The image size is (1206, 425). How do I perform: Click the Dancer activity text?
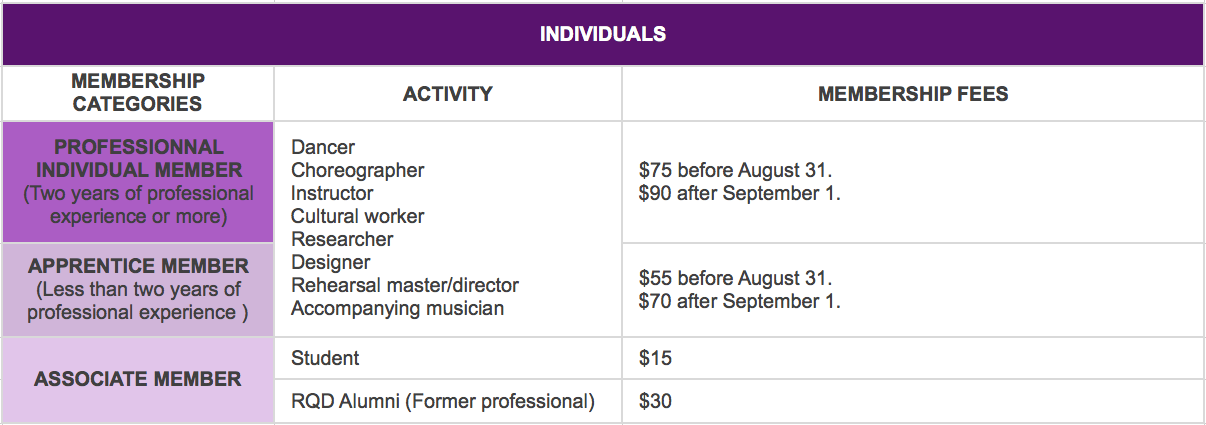tap(323, 148)
